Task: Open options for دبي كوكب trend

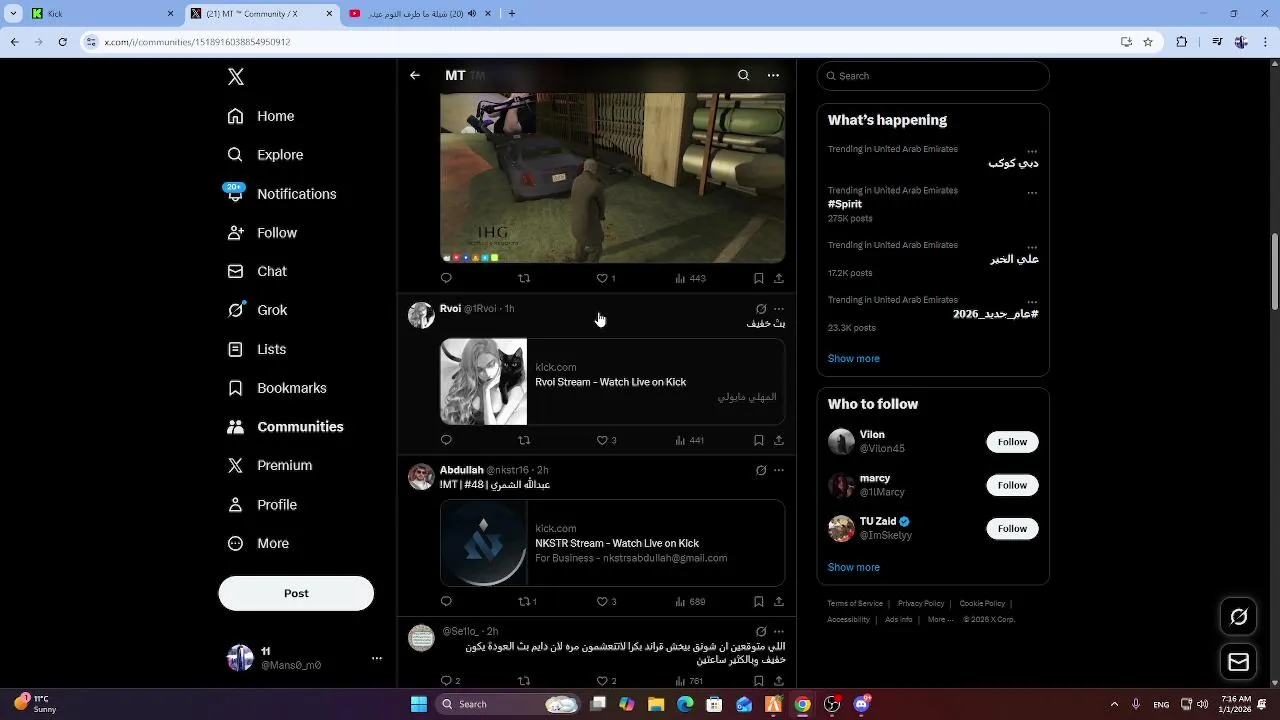Action: pyautogui.click(x=1032, y=152)
